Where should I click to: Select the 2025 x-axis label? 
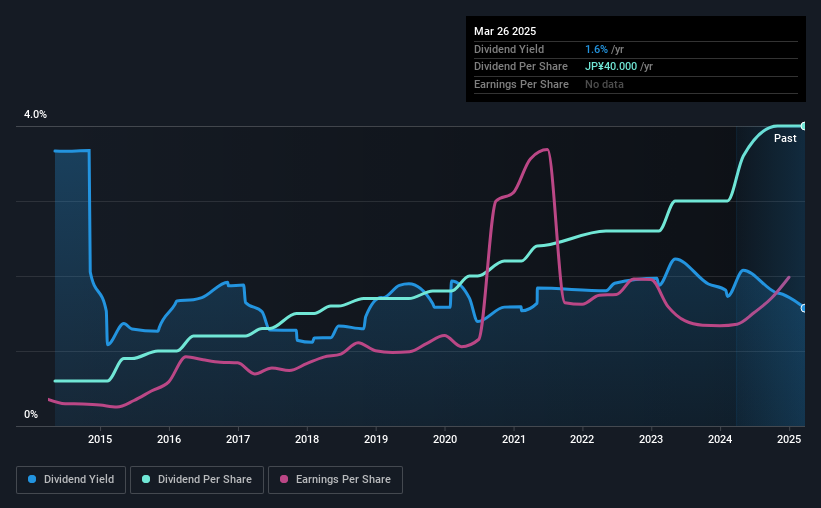click(x=789, y=439)
